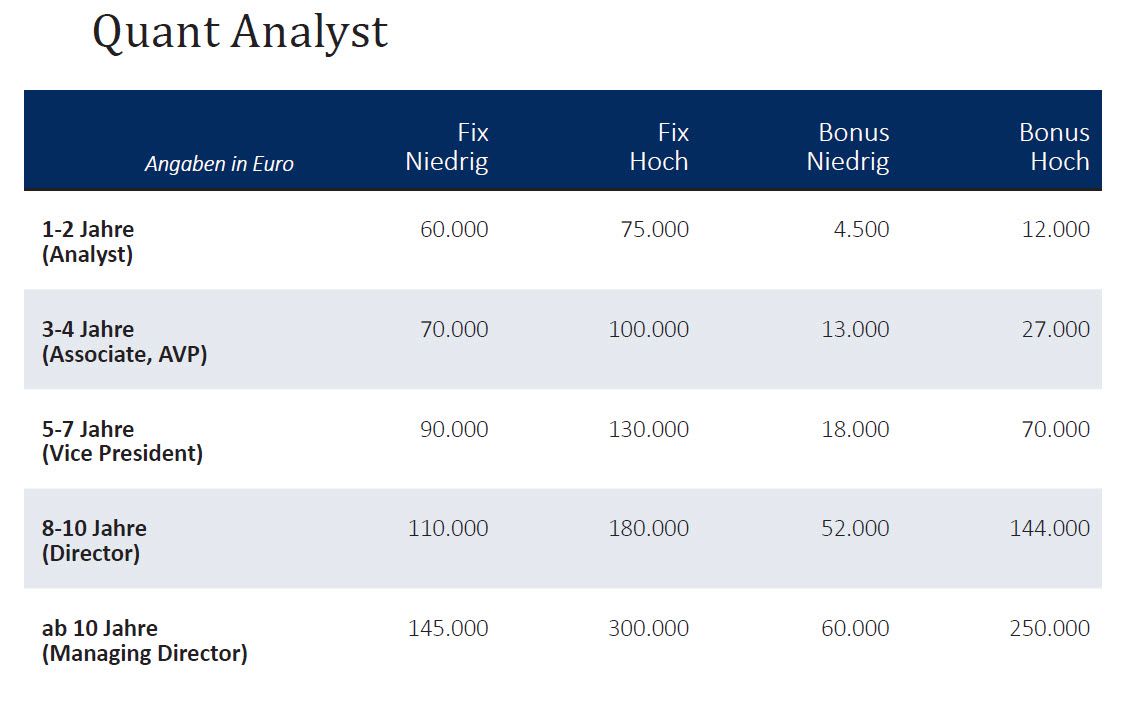Select the 4.500 bonus cell
1121x716 pixels.
[x=861, y=230]
